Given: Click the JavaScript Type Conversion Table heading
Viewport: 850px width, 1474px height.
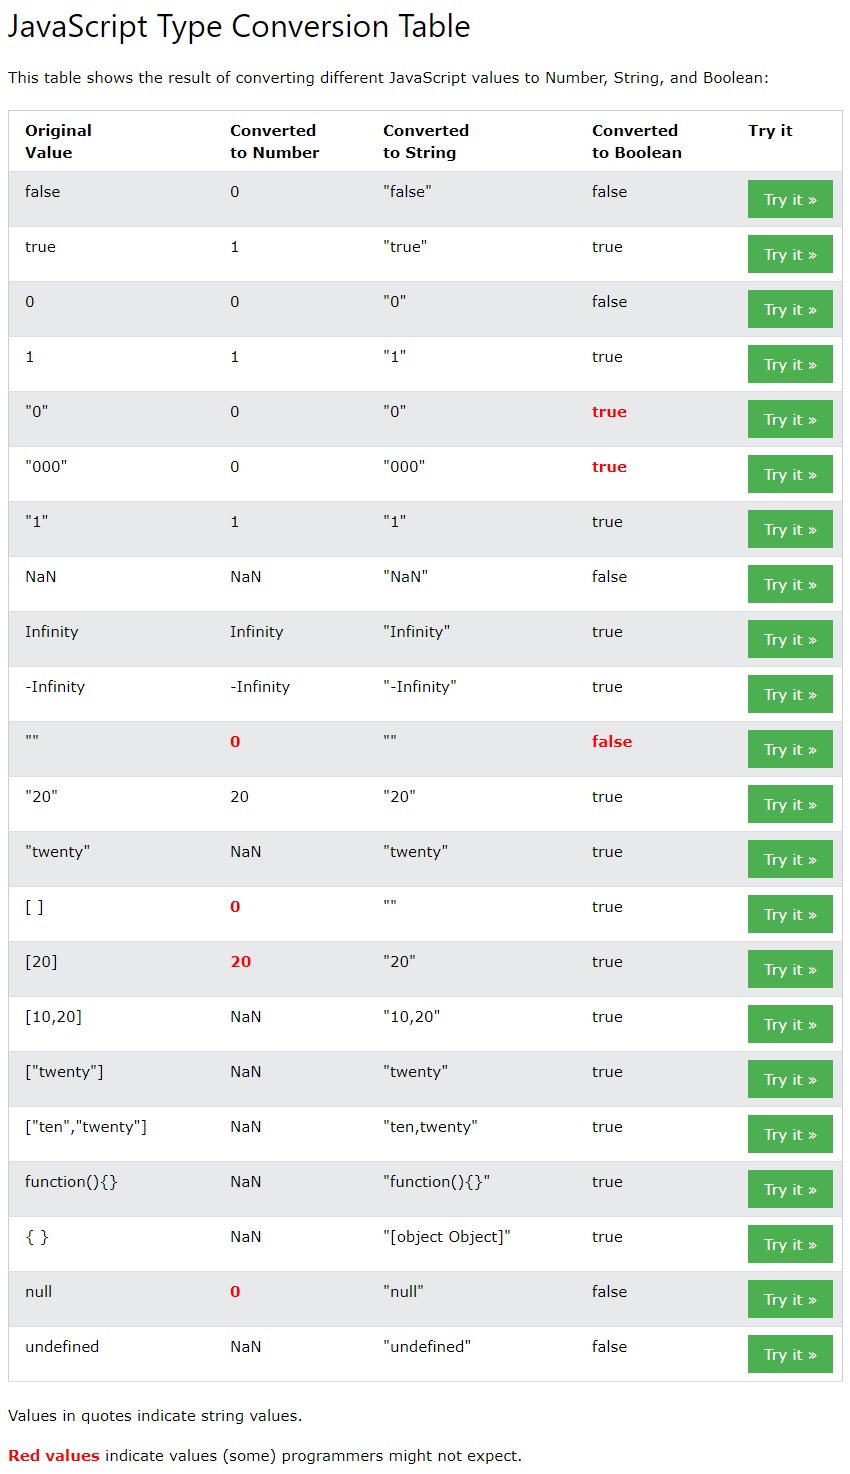Looking at the screenshot, I should tap(239, 27).
